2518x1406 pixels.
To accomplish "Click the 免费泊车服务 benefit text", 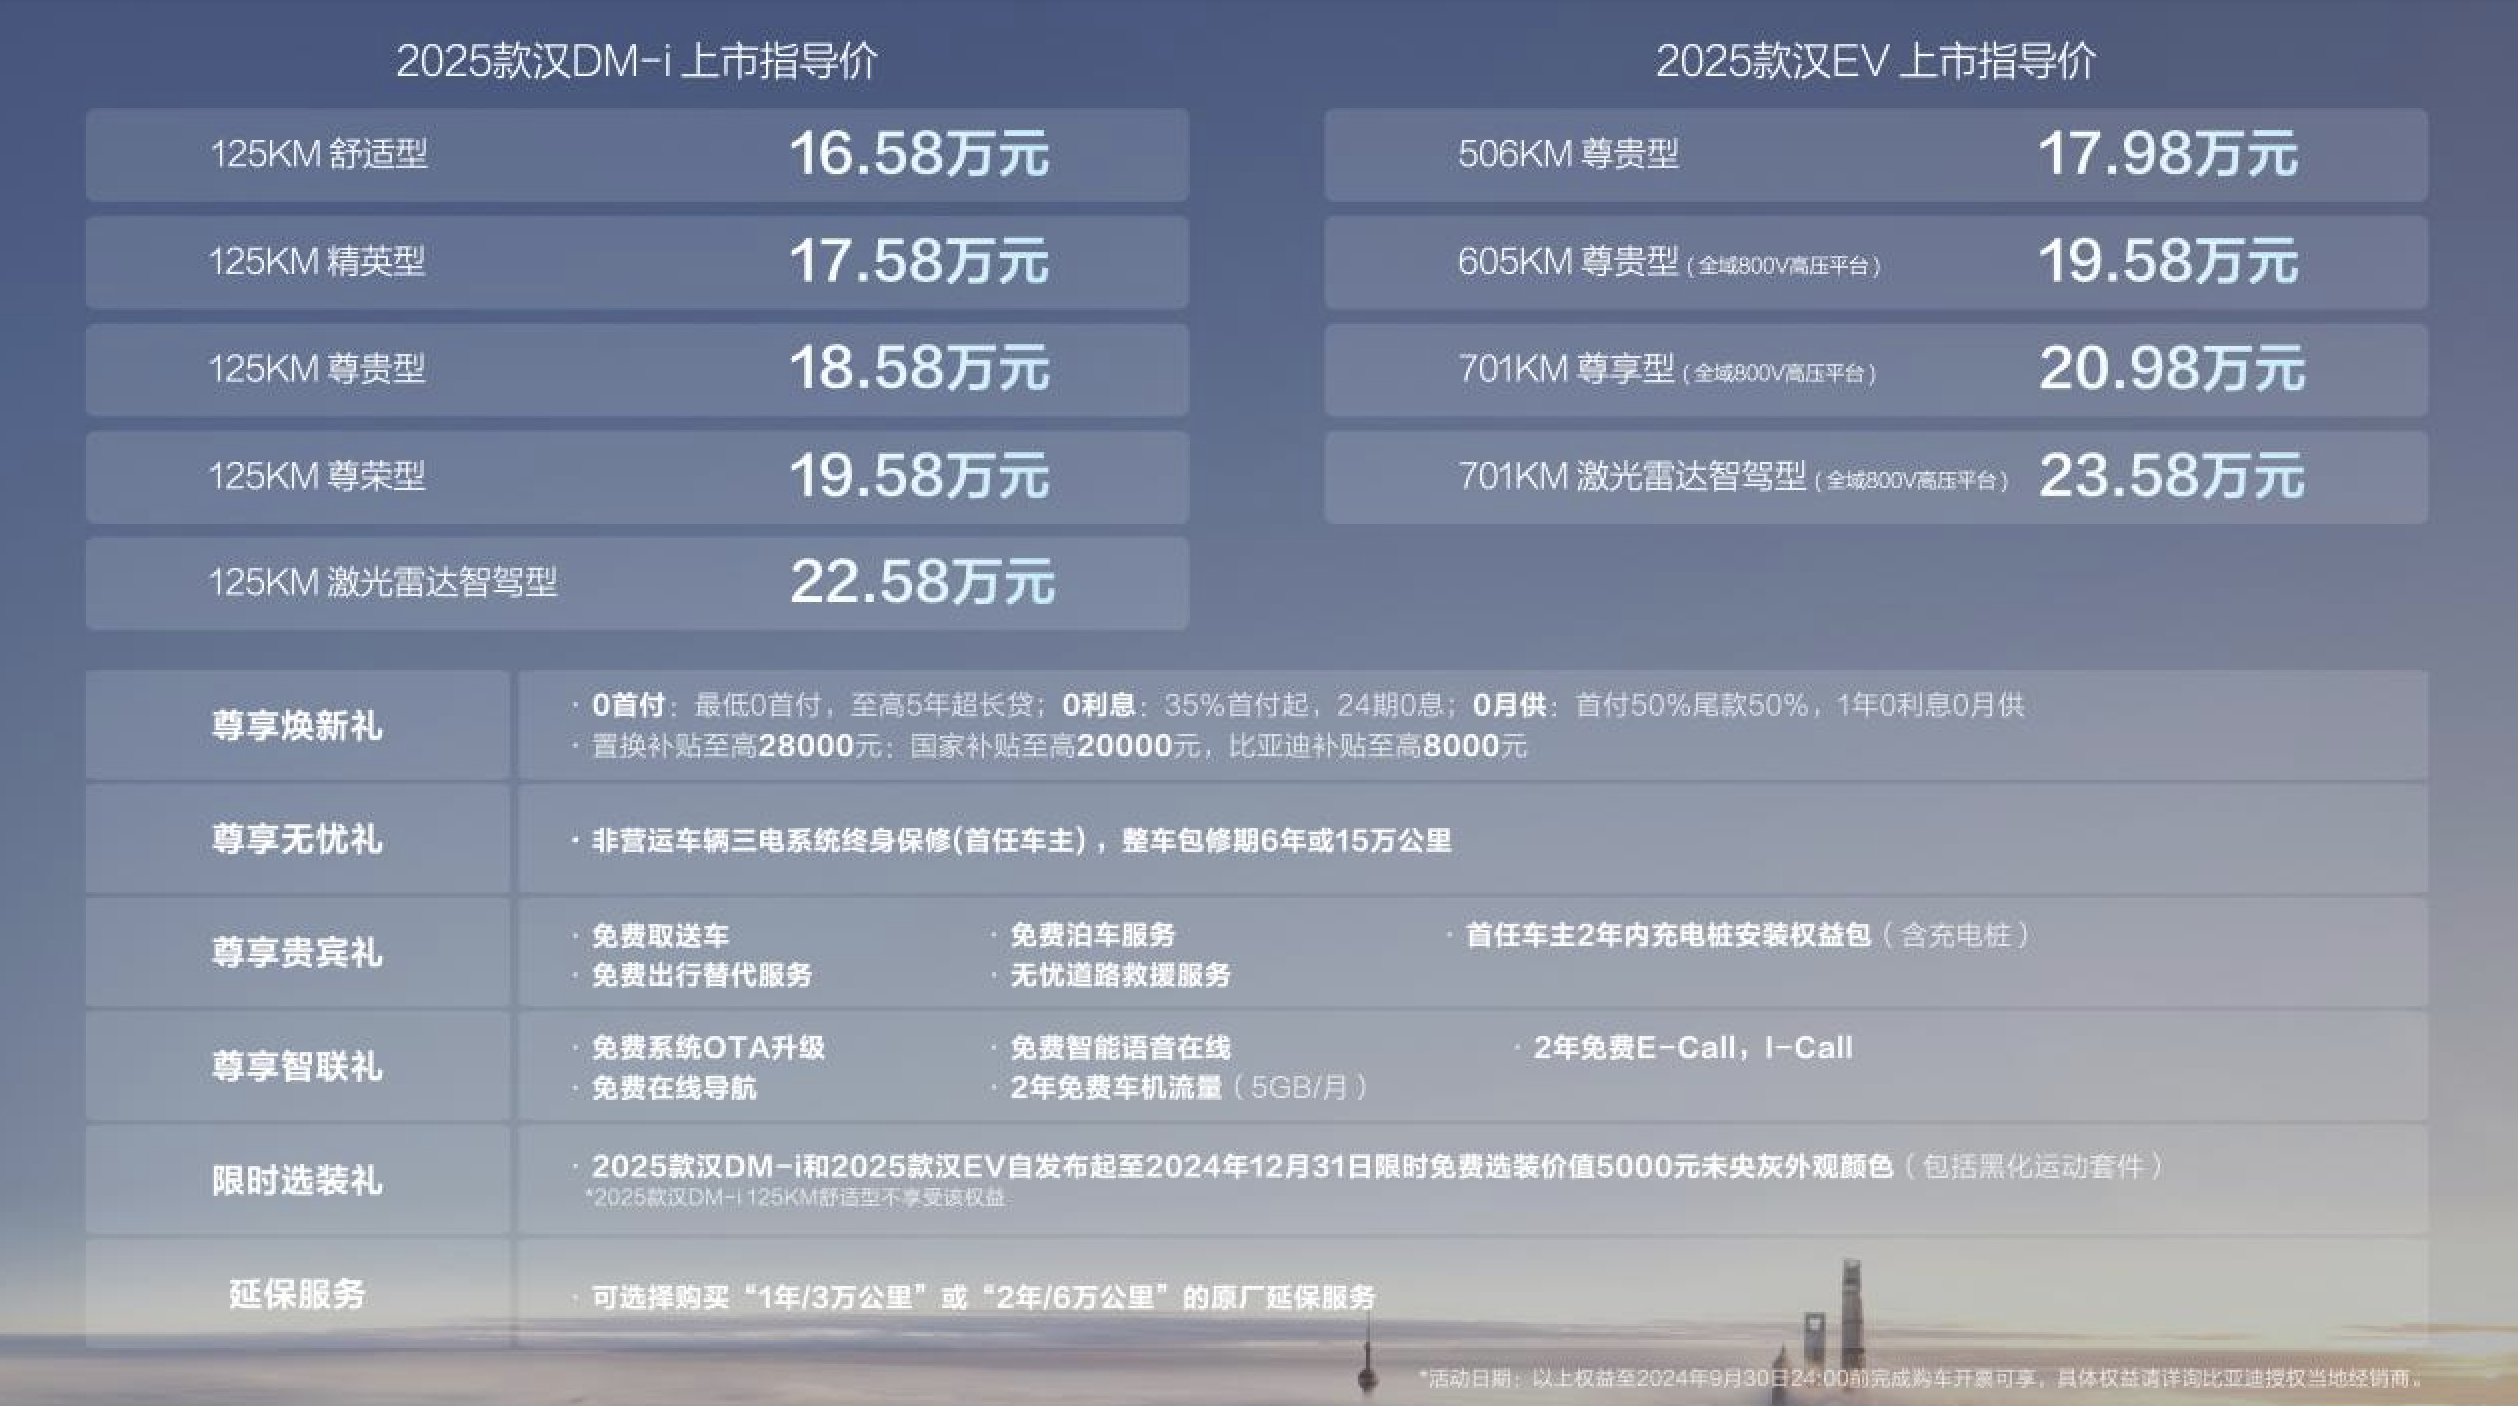I will click(1092, 935).
